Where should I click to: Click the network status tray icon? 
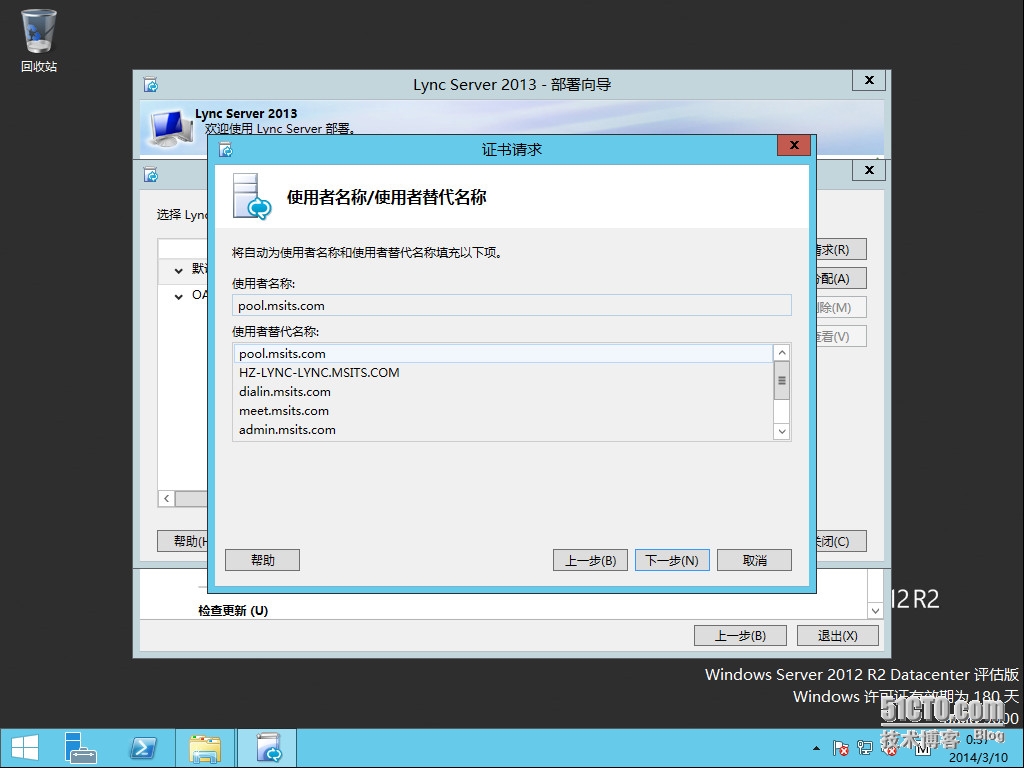tap(865, 748)
